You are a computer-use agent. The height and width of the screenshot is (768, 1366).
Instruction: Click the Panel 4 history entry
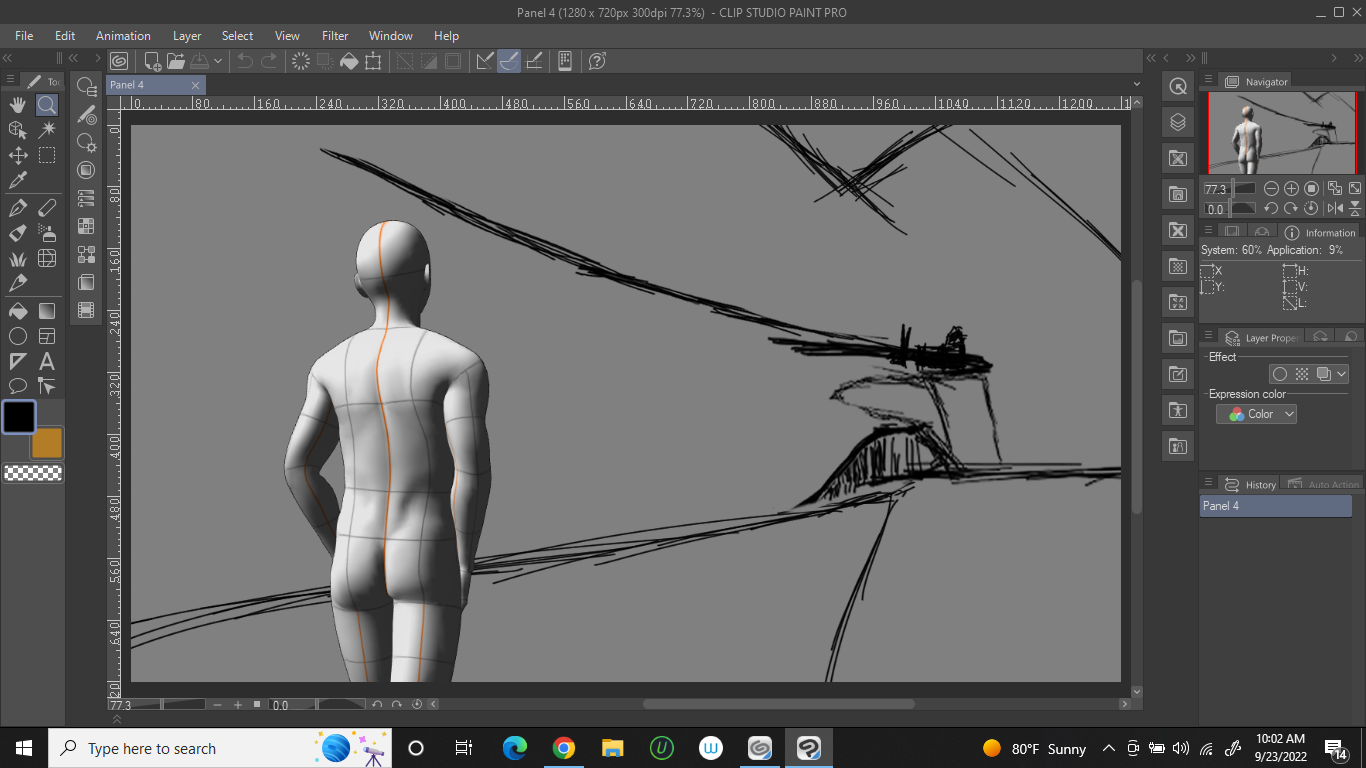1275,506
